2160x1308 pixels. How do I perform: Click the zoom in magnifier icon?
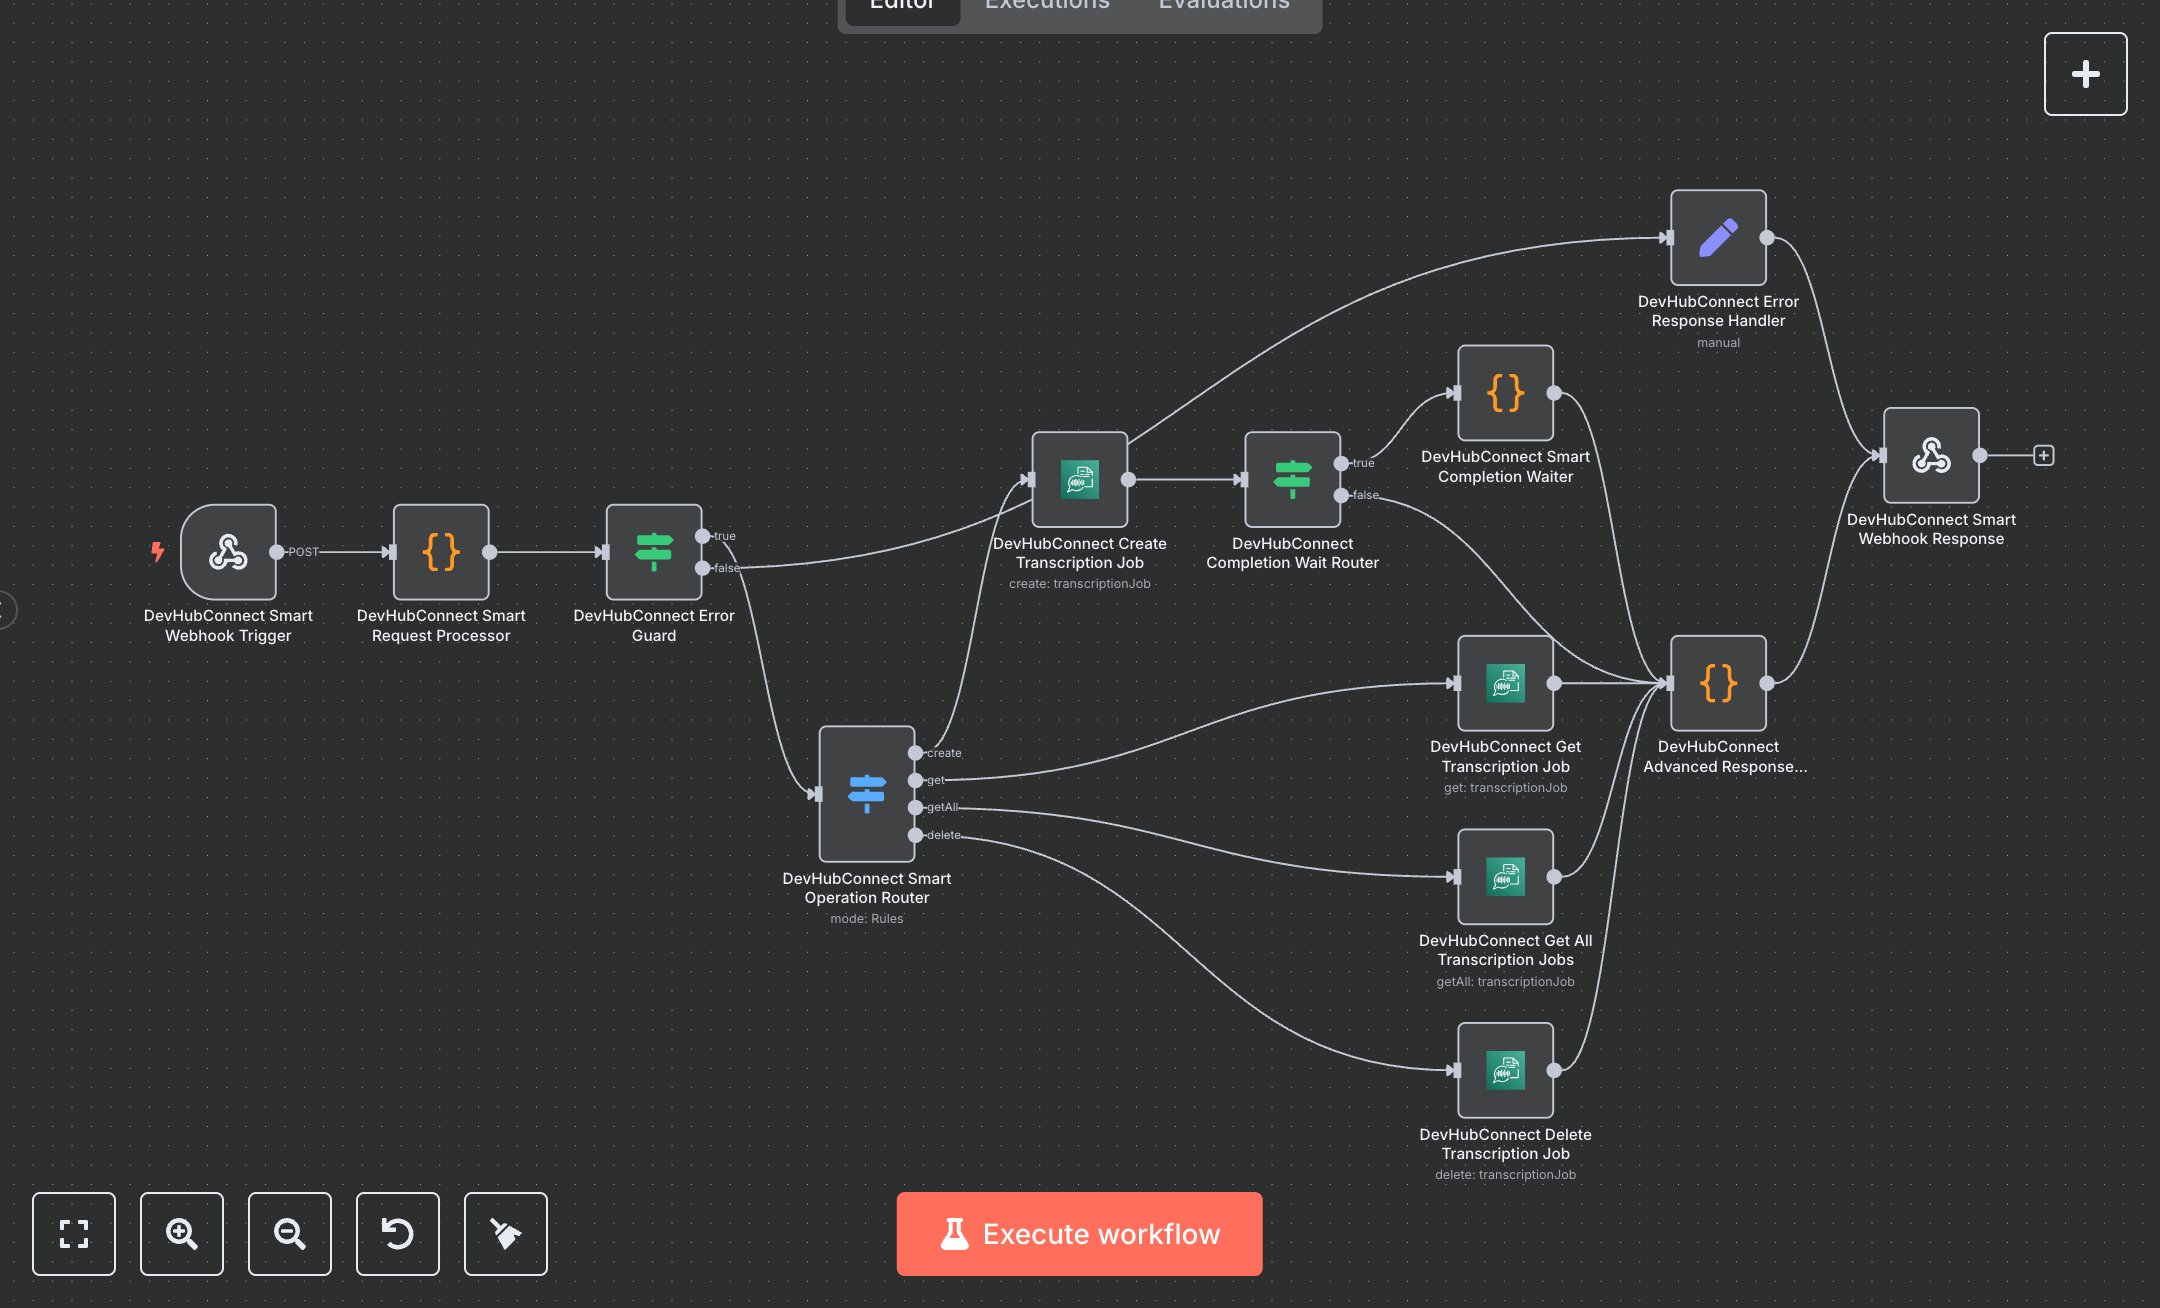coord(182,1233)
